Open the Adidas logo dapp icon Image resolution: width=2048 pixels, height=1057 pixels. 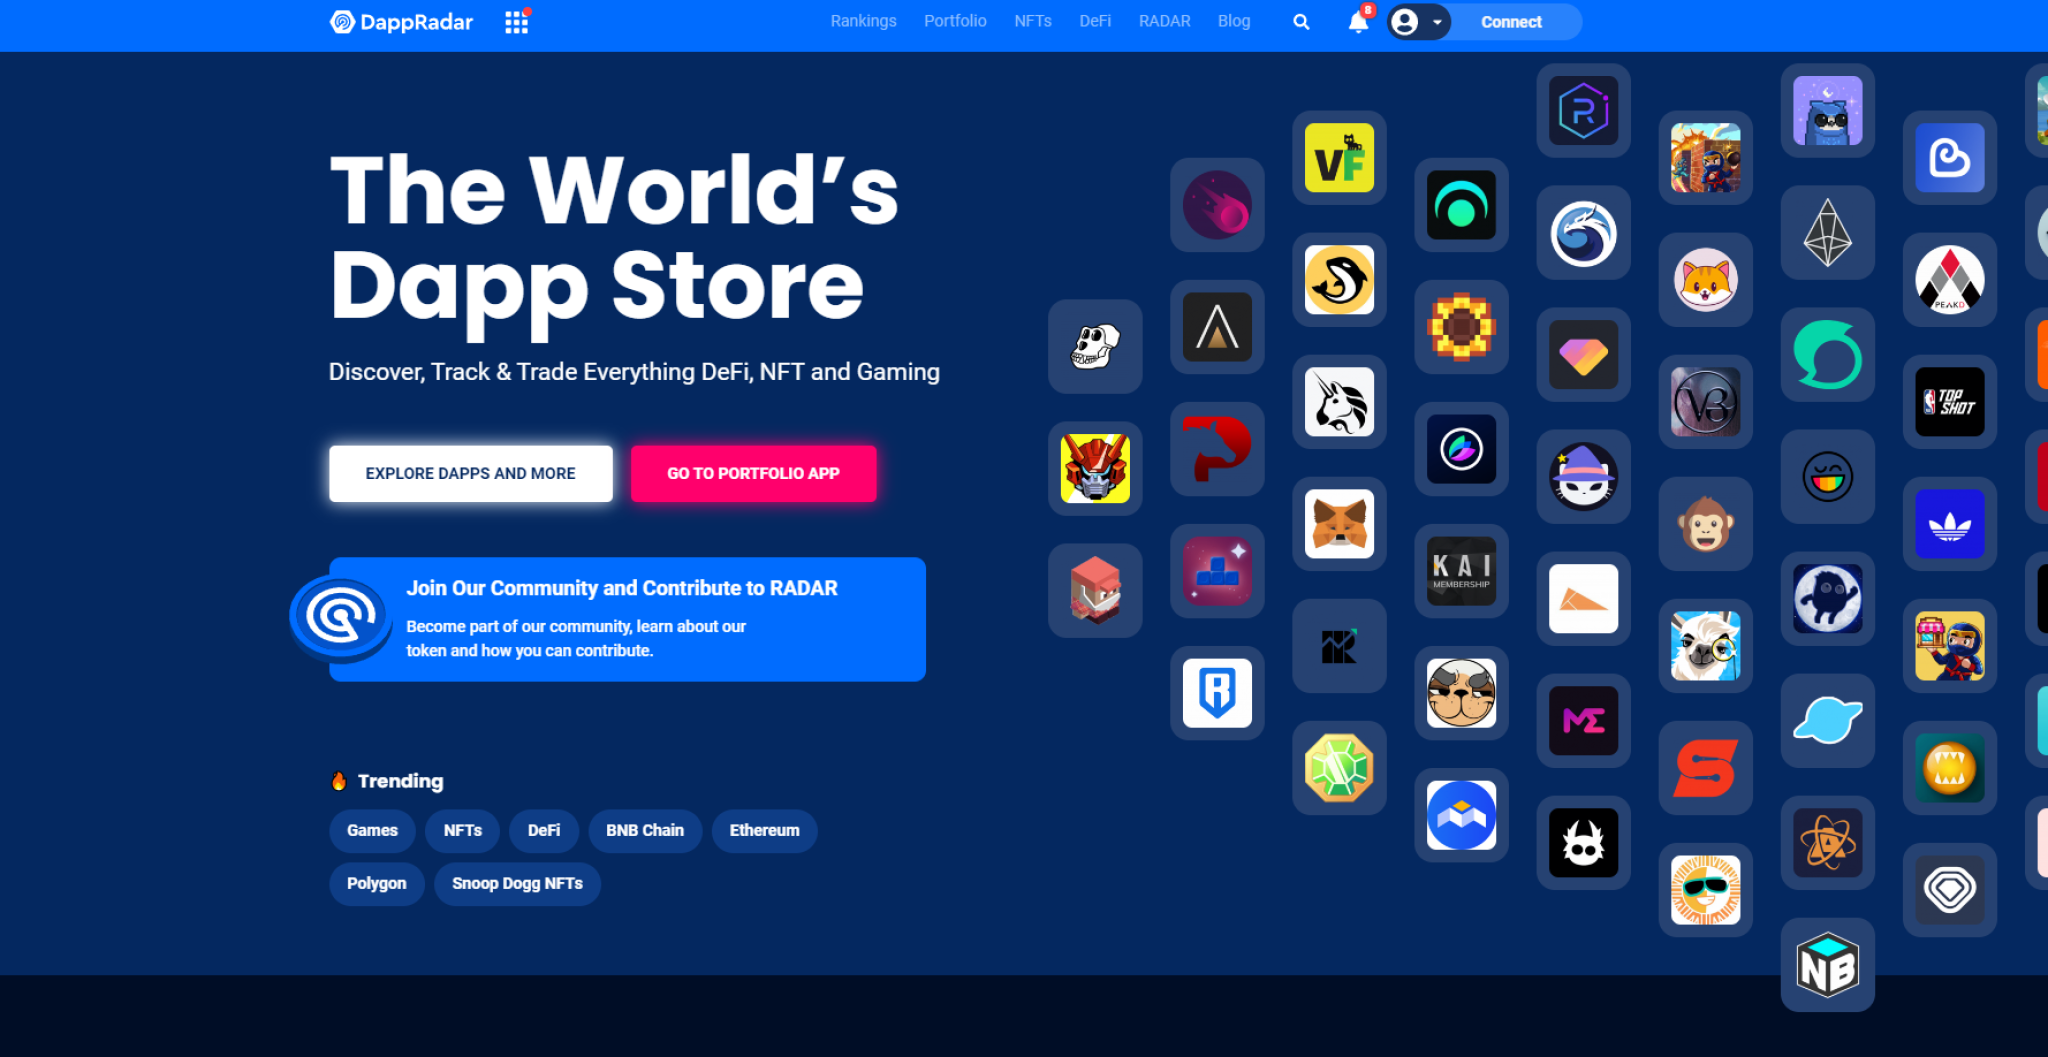tap(1949, 524)
